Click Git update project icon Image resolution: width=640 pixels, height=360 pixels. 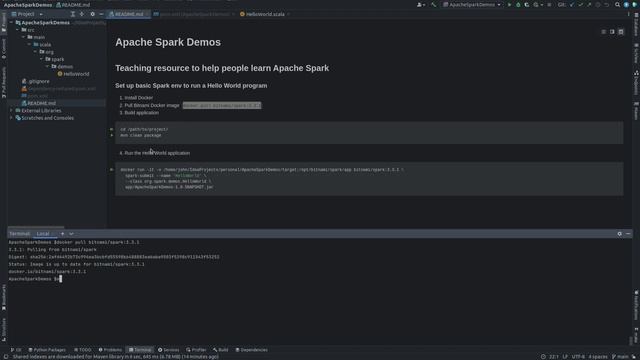572,5
